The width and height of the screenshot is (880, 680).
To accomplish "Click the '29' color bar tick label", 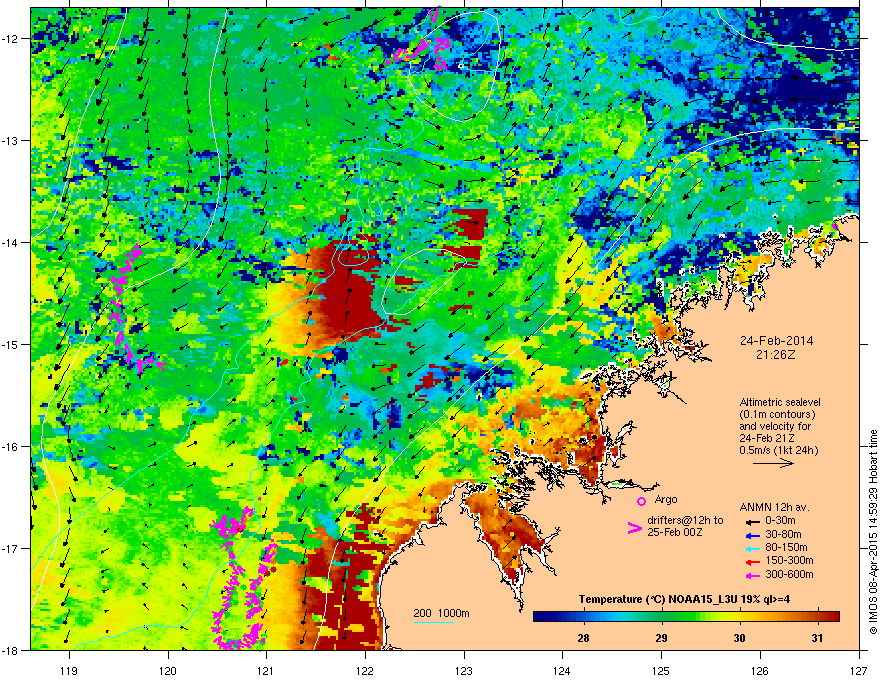I will [662, 638].
